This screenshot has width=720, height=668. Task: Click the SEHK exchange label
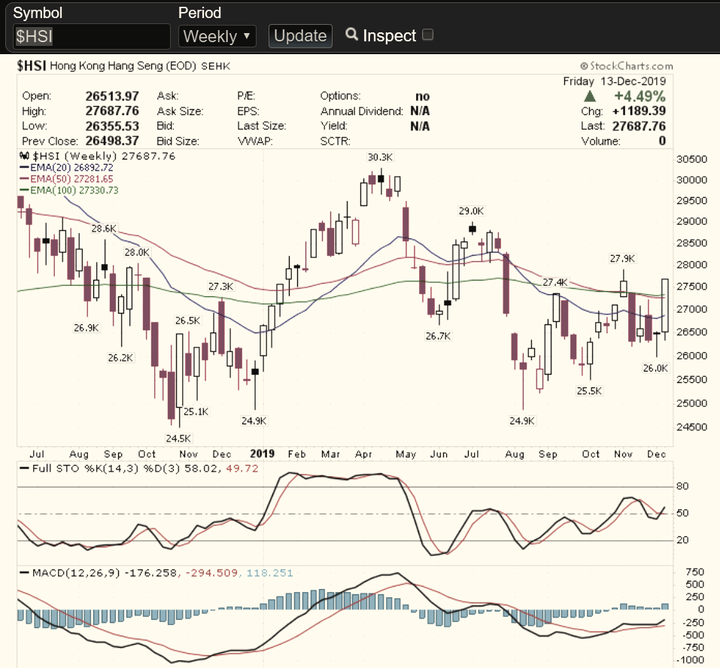pos(216,67)
